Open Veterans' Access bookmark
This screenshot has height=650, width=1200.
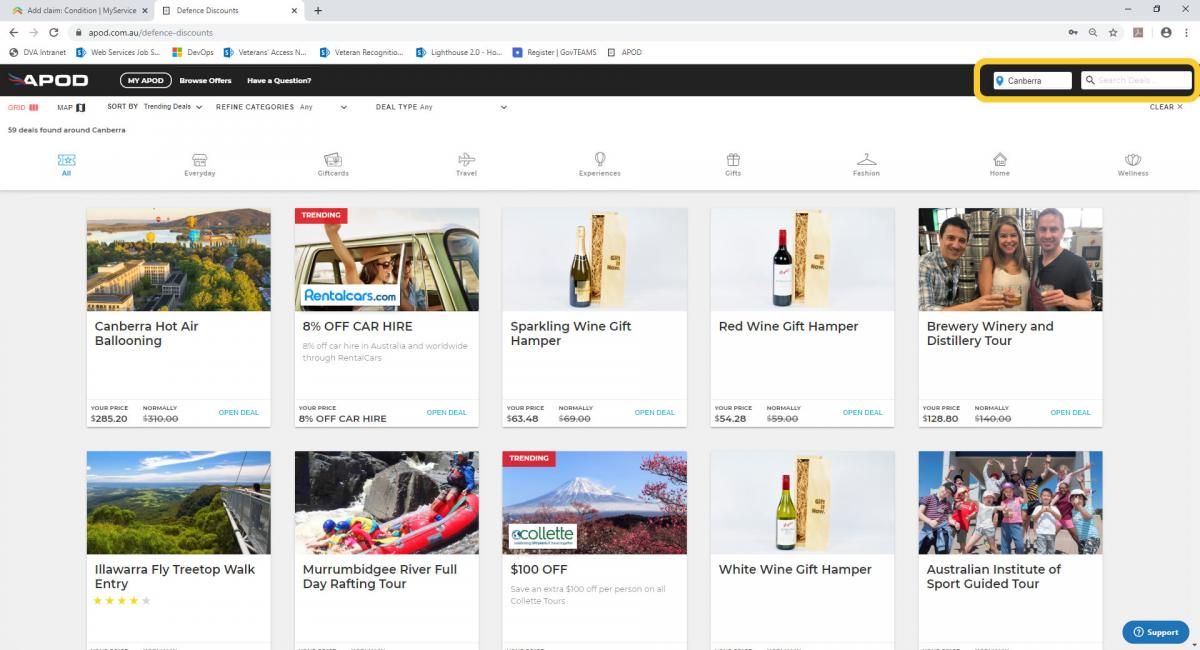(x=265, y=52)
